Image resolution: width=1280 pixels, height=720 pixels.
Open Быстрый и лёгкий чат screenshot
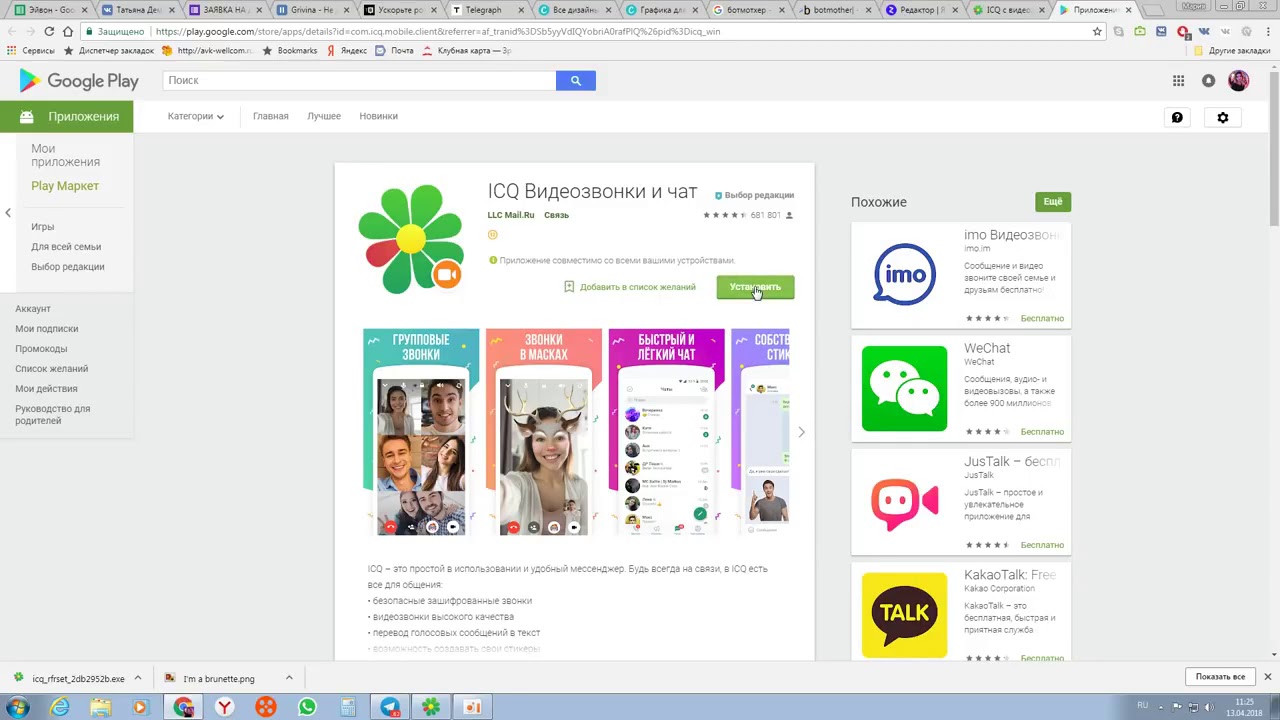(x=667, y=432)
